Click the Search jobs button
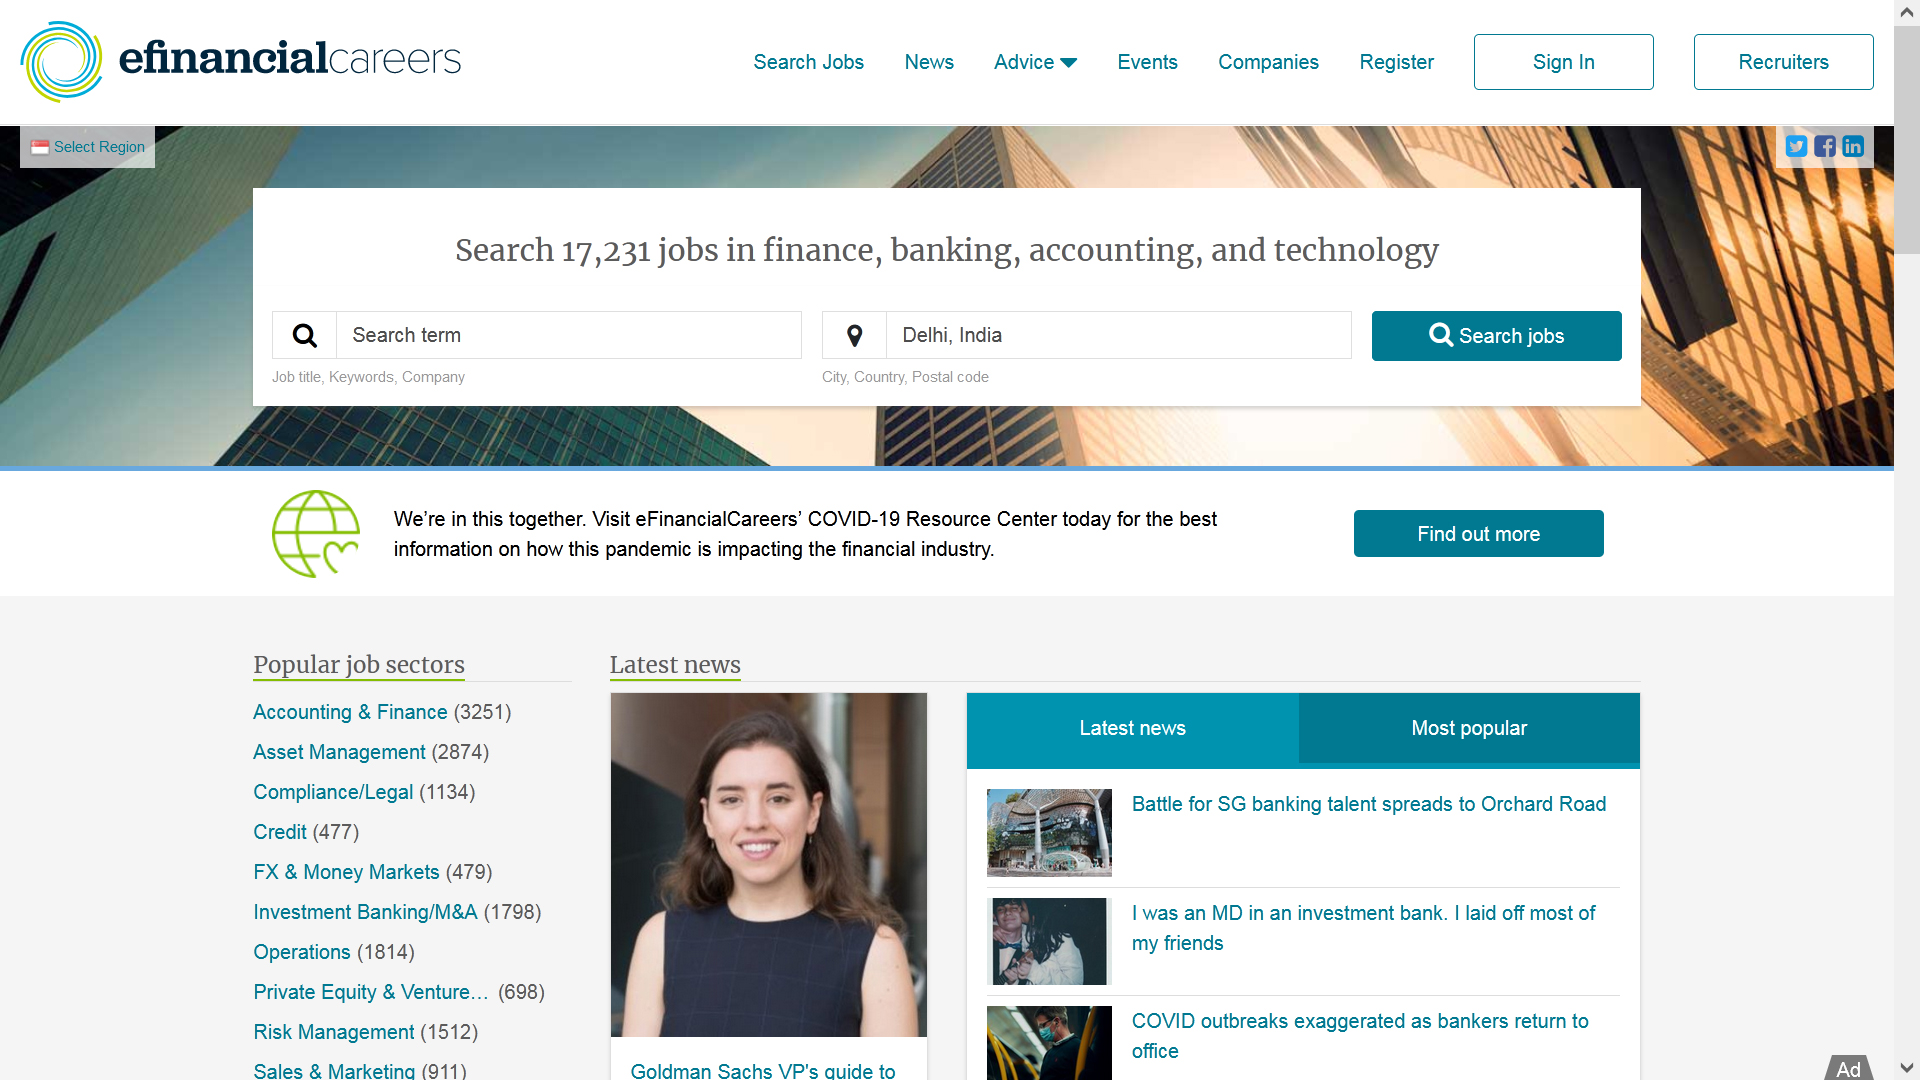The height and width of the screenshot is (1080, 1920). tap(1496, 336)
